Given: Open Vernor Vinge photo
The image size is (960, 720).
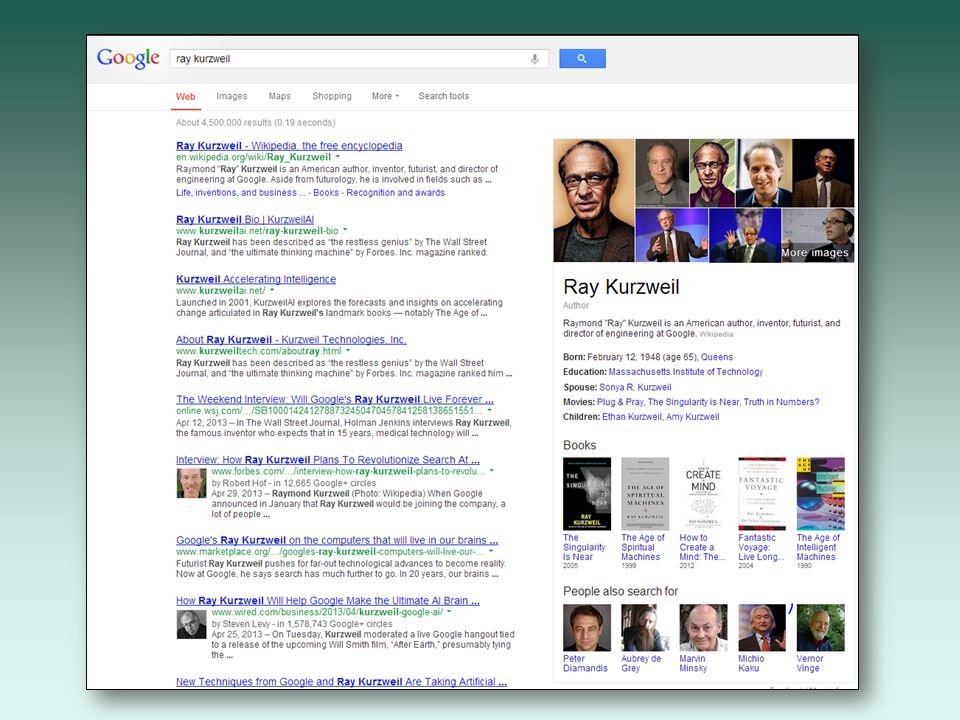Looking at the screenshot, I should 820,628.
